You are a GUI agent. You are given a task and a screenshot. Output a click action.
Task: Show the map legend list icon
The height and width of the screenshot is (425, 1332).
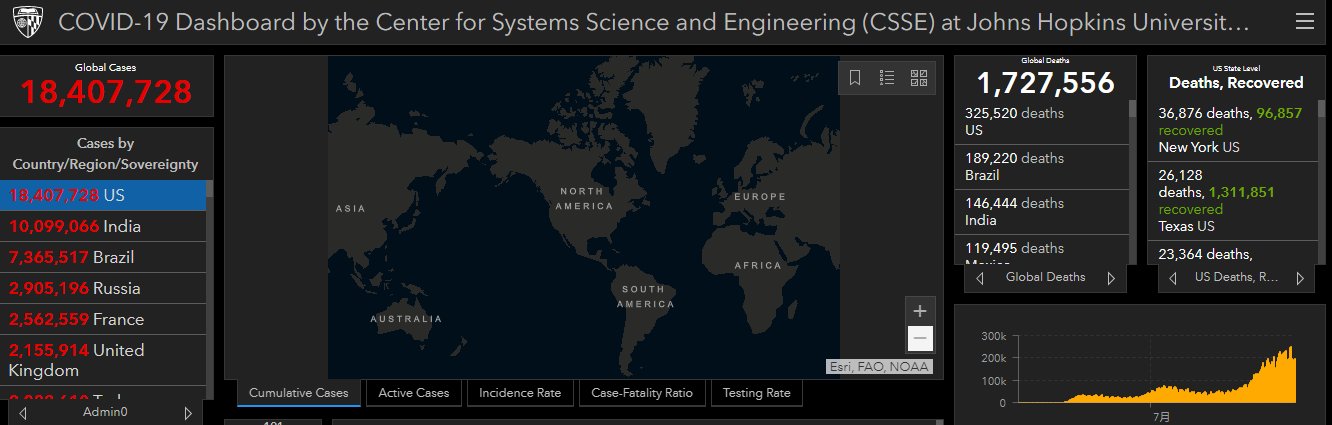887,77
